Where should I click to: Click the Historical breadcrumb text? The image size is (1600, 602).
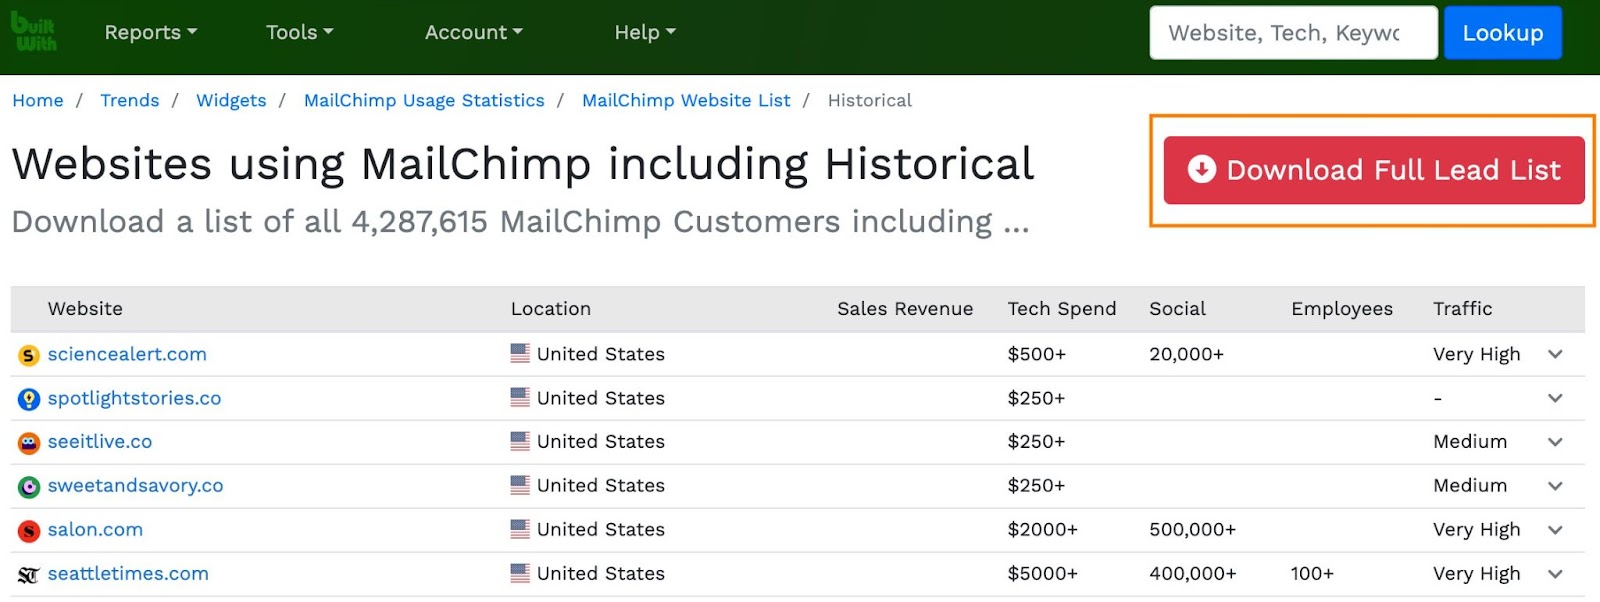(870, 100)
